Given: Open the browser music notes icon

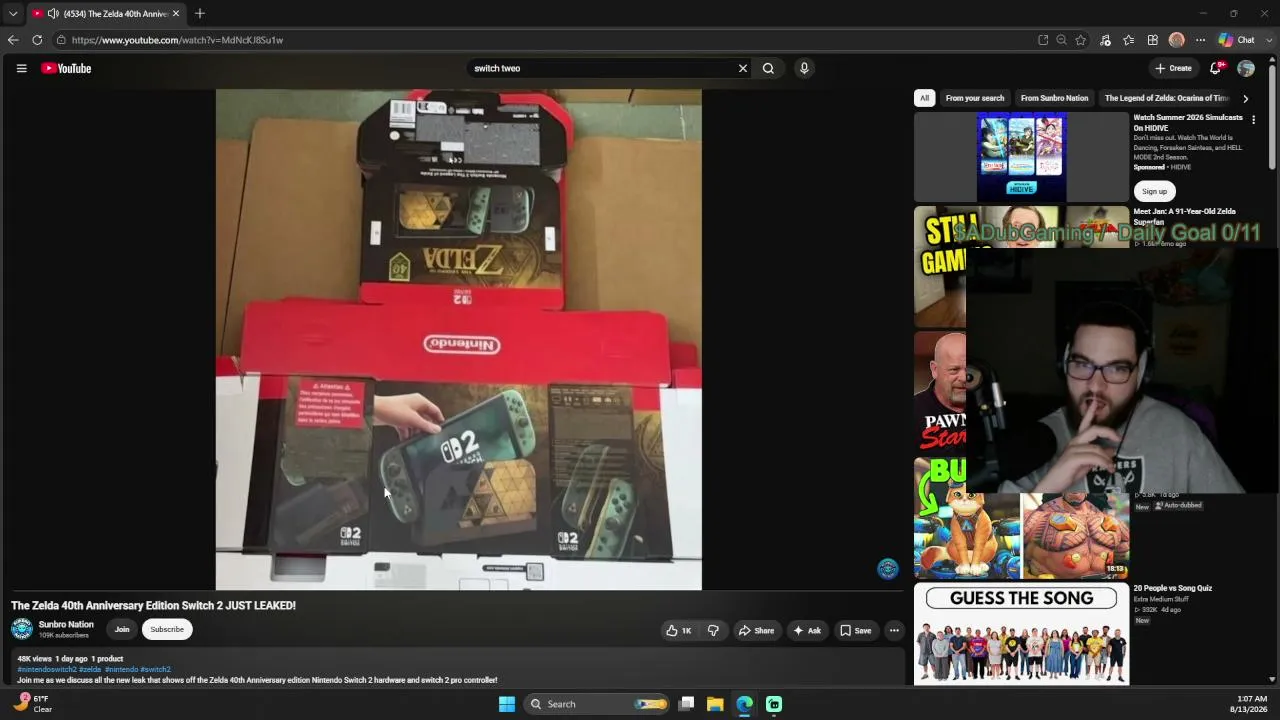Looking at the screenshot, I should pos(1105,40).
